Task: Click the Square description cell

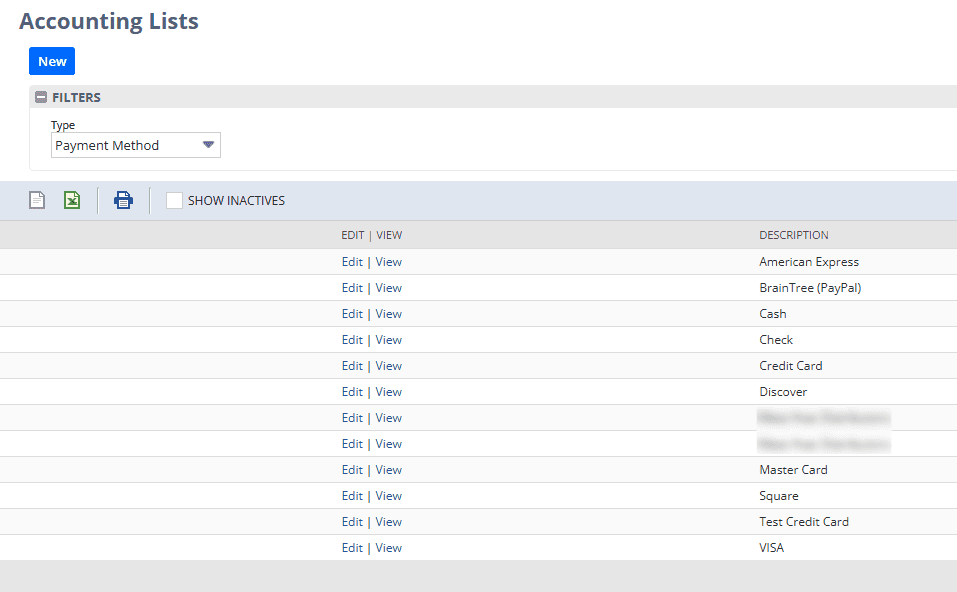Action: pyautogui.click(x=779, y=496)
